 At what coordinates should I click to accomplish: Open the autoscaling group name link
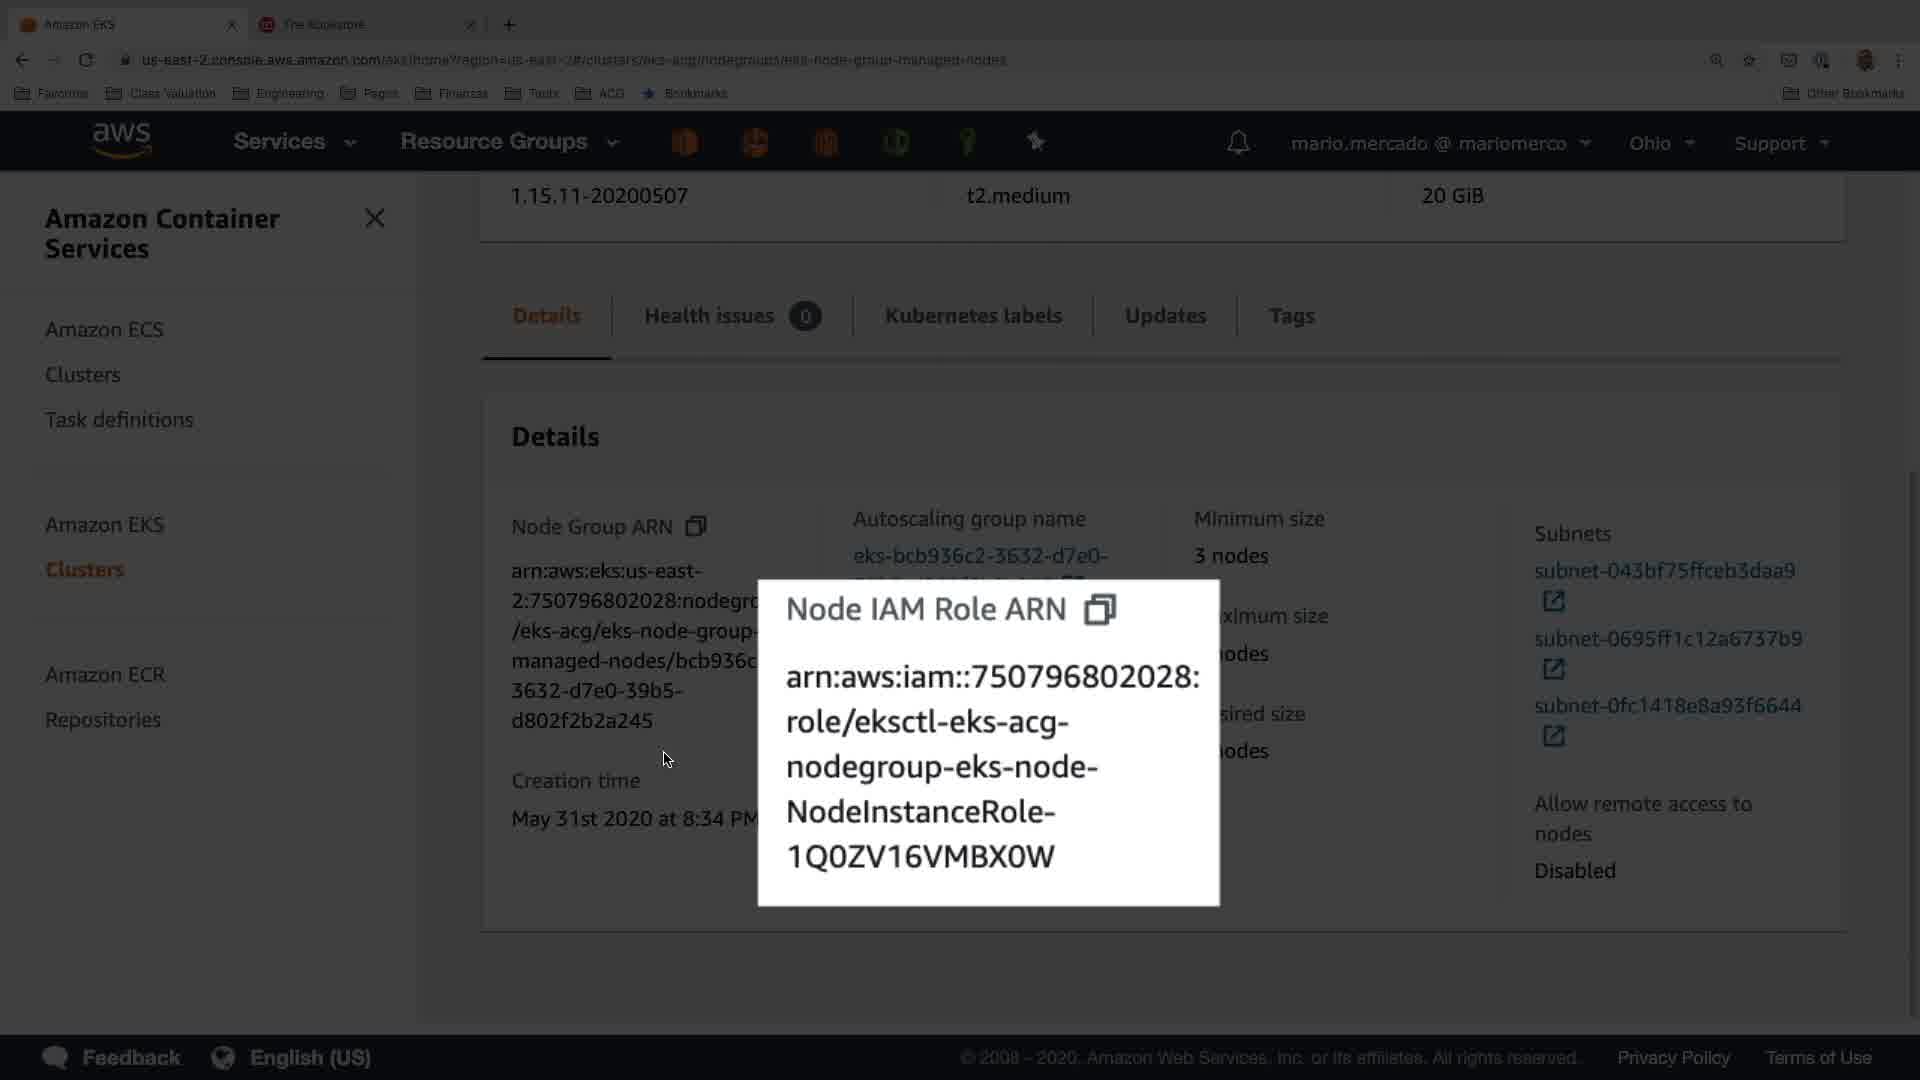tap(980, 555)
